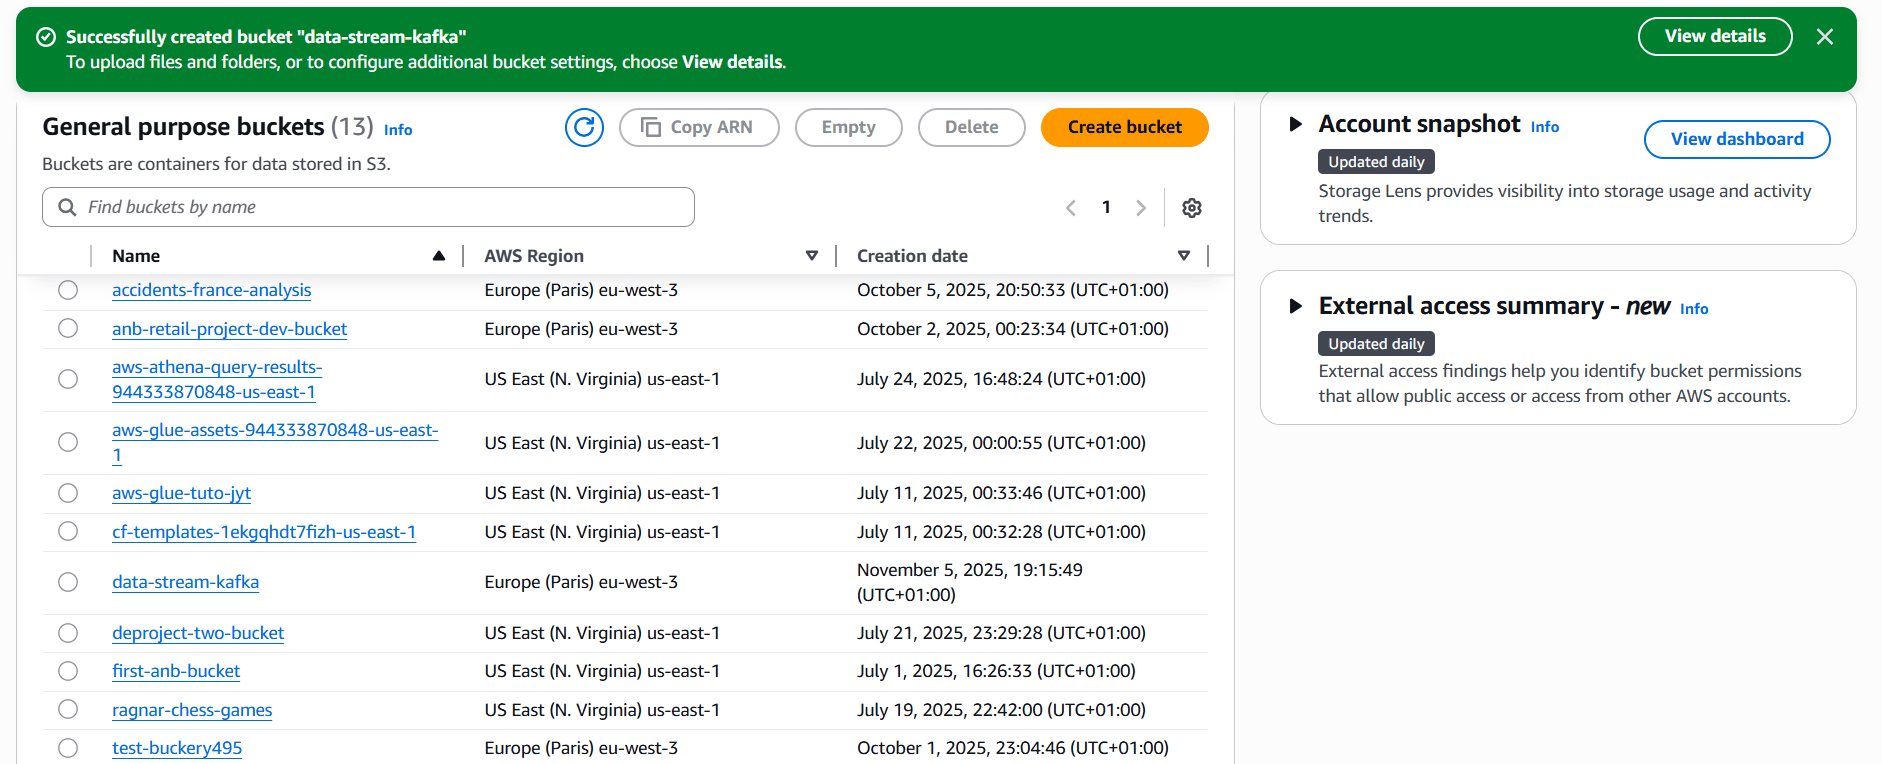Click View details in success banner

(x=1714, y=37)
